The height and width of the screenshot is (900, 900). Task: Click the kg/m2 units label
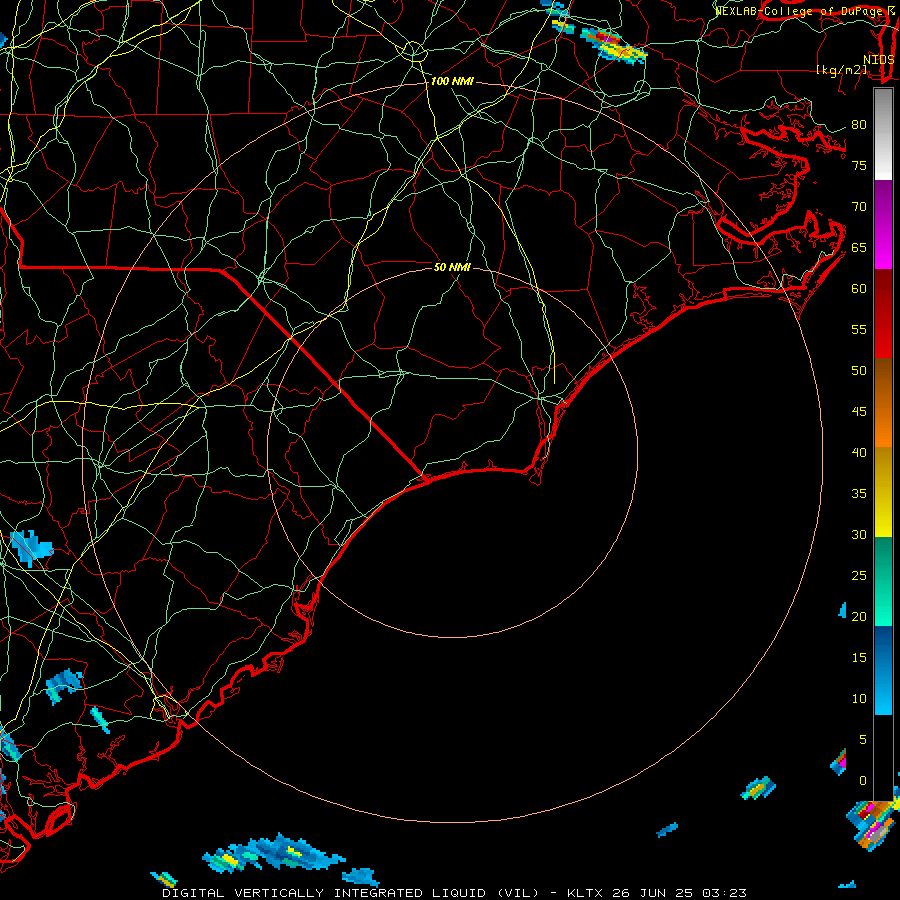[841, 70]
